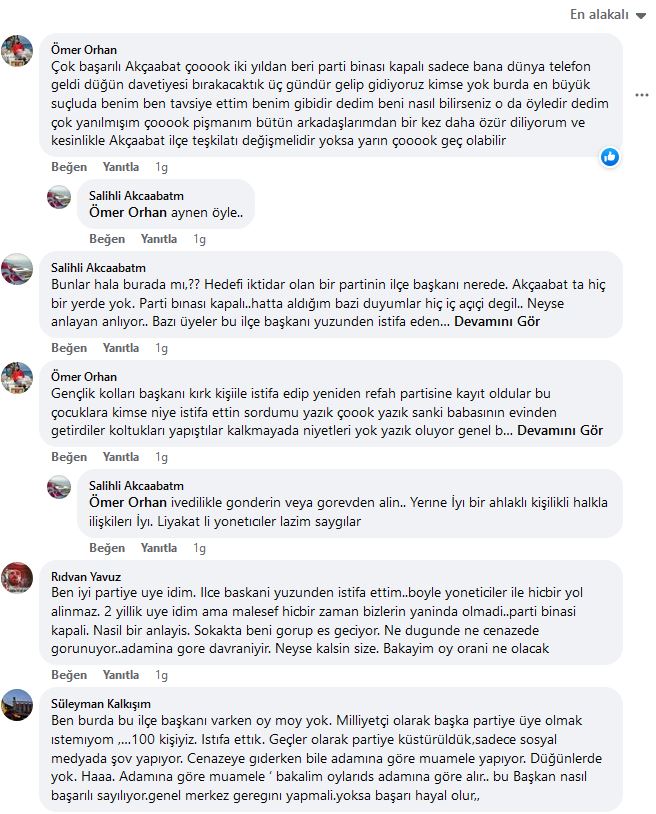Click the blue like reaction icon
This screenshot has height=814, width=656.
(x=610, y=157)
